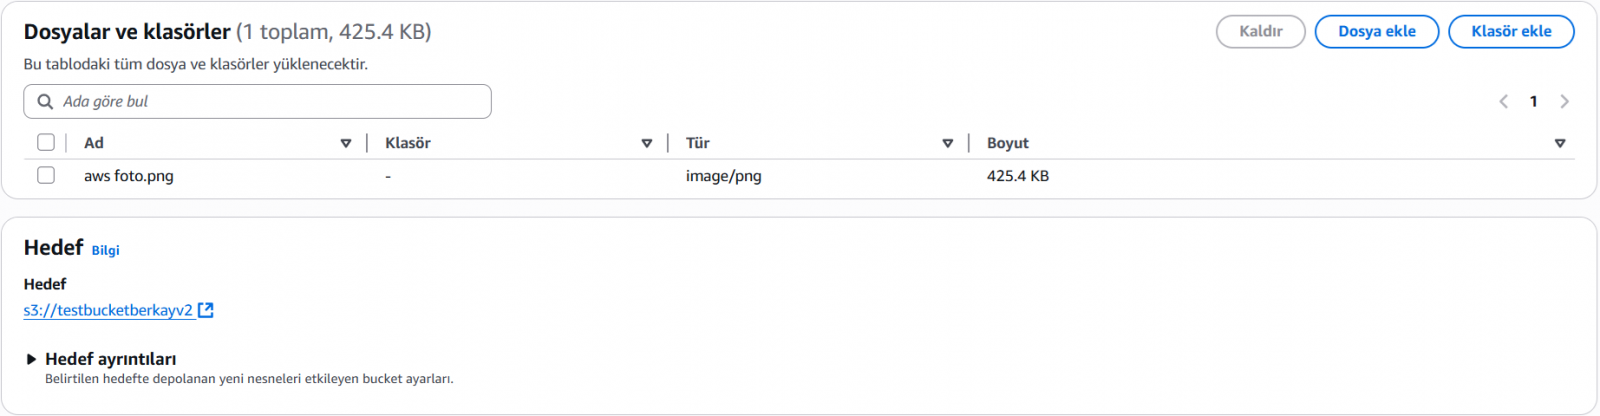This screenshot has width=1600, height=416.
Task: Click the Kaldır button
Action: (1260, 32)
